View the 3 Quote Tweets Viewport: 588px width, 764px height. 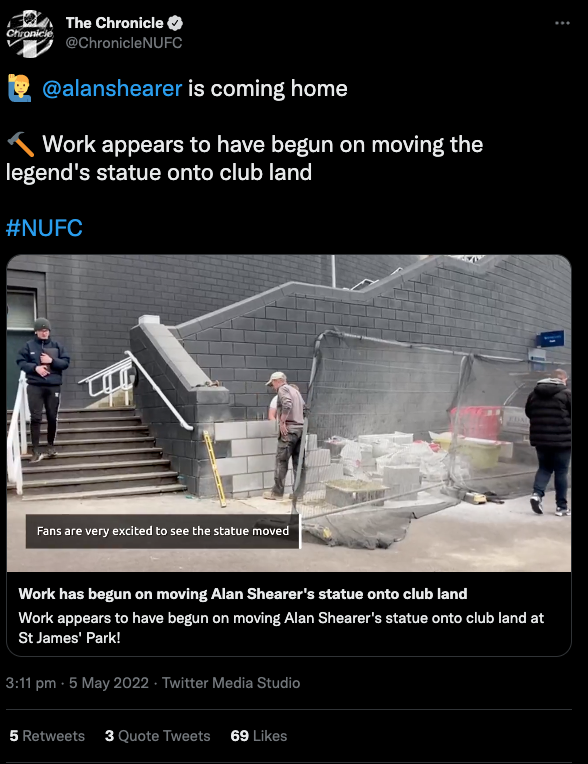coord(157,736)
